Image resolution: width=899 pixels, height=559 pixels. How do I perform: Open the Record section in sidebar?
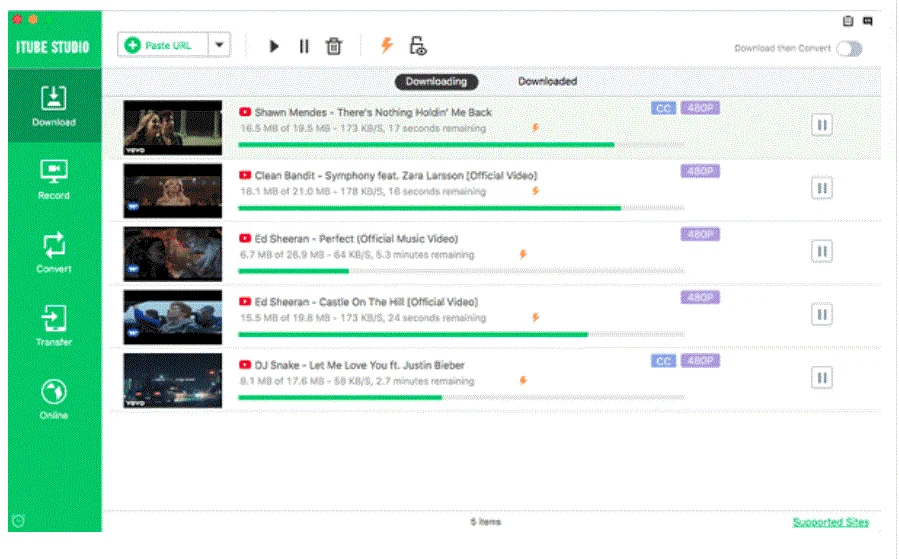click(x=54, y=179)
